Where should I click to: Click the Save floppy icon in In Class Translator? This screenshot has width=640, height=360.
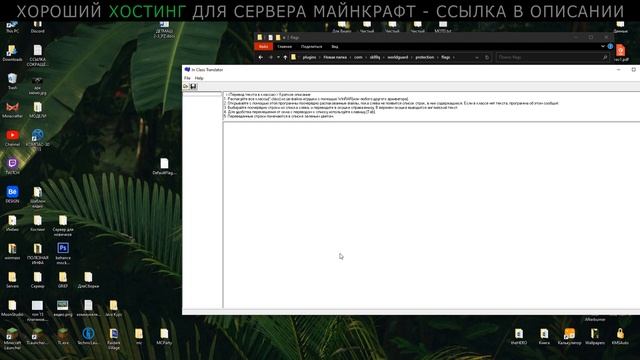[193, 87]
